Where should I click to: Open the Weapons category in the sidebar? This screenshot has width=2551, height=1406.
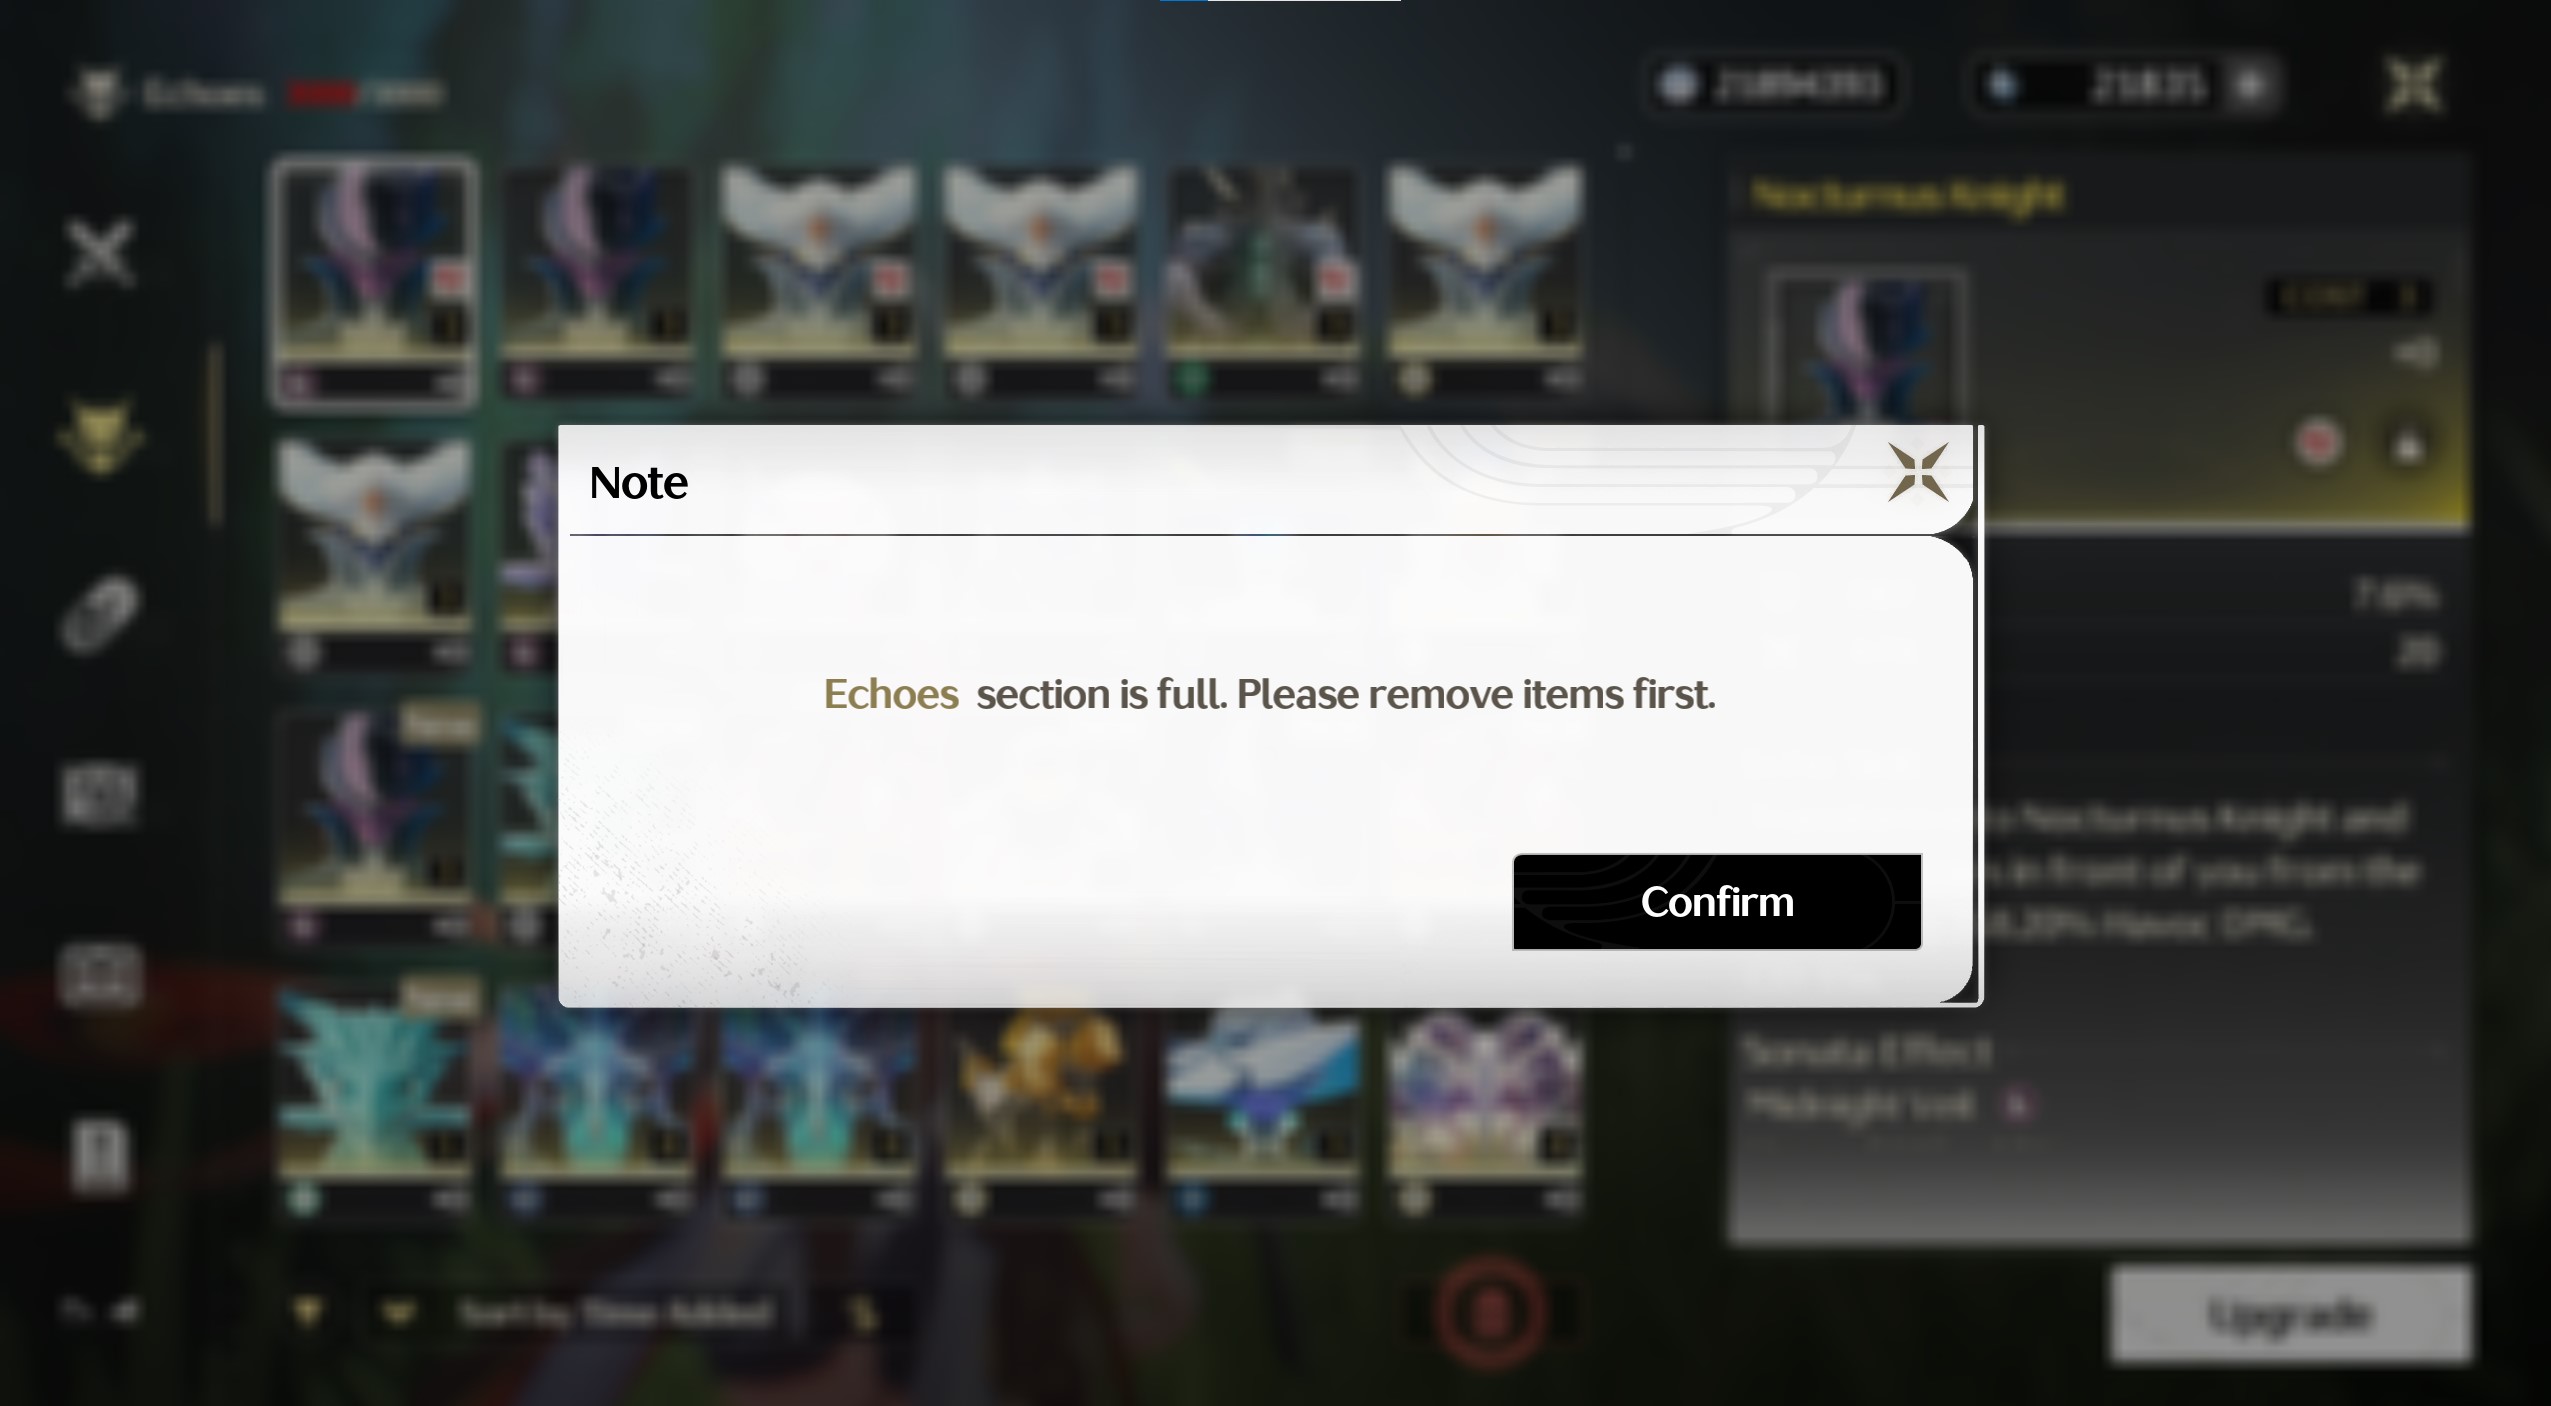click(x=99, y=252)
